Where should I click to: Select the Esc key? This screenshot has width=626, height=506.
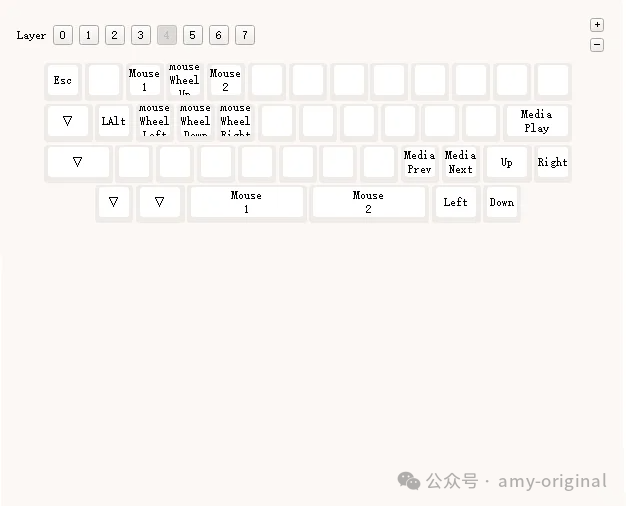[63, 81]
